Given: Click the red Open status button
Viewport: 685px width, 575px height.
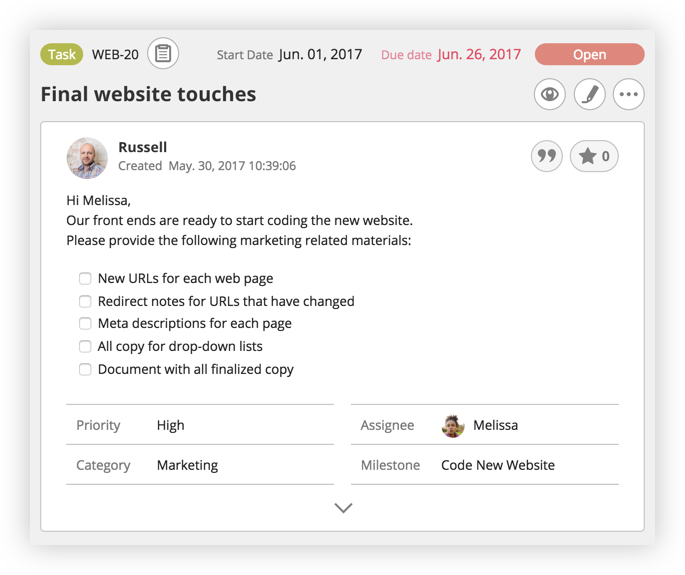Looking at the screenshot, I should click(589, 55).
